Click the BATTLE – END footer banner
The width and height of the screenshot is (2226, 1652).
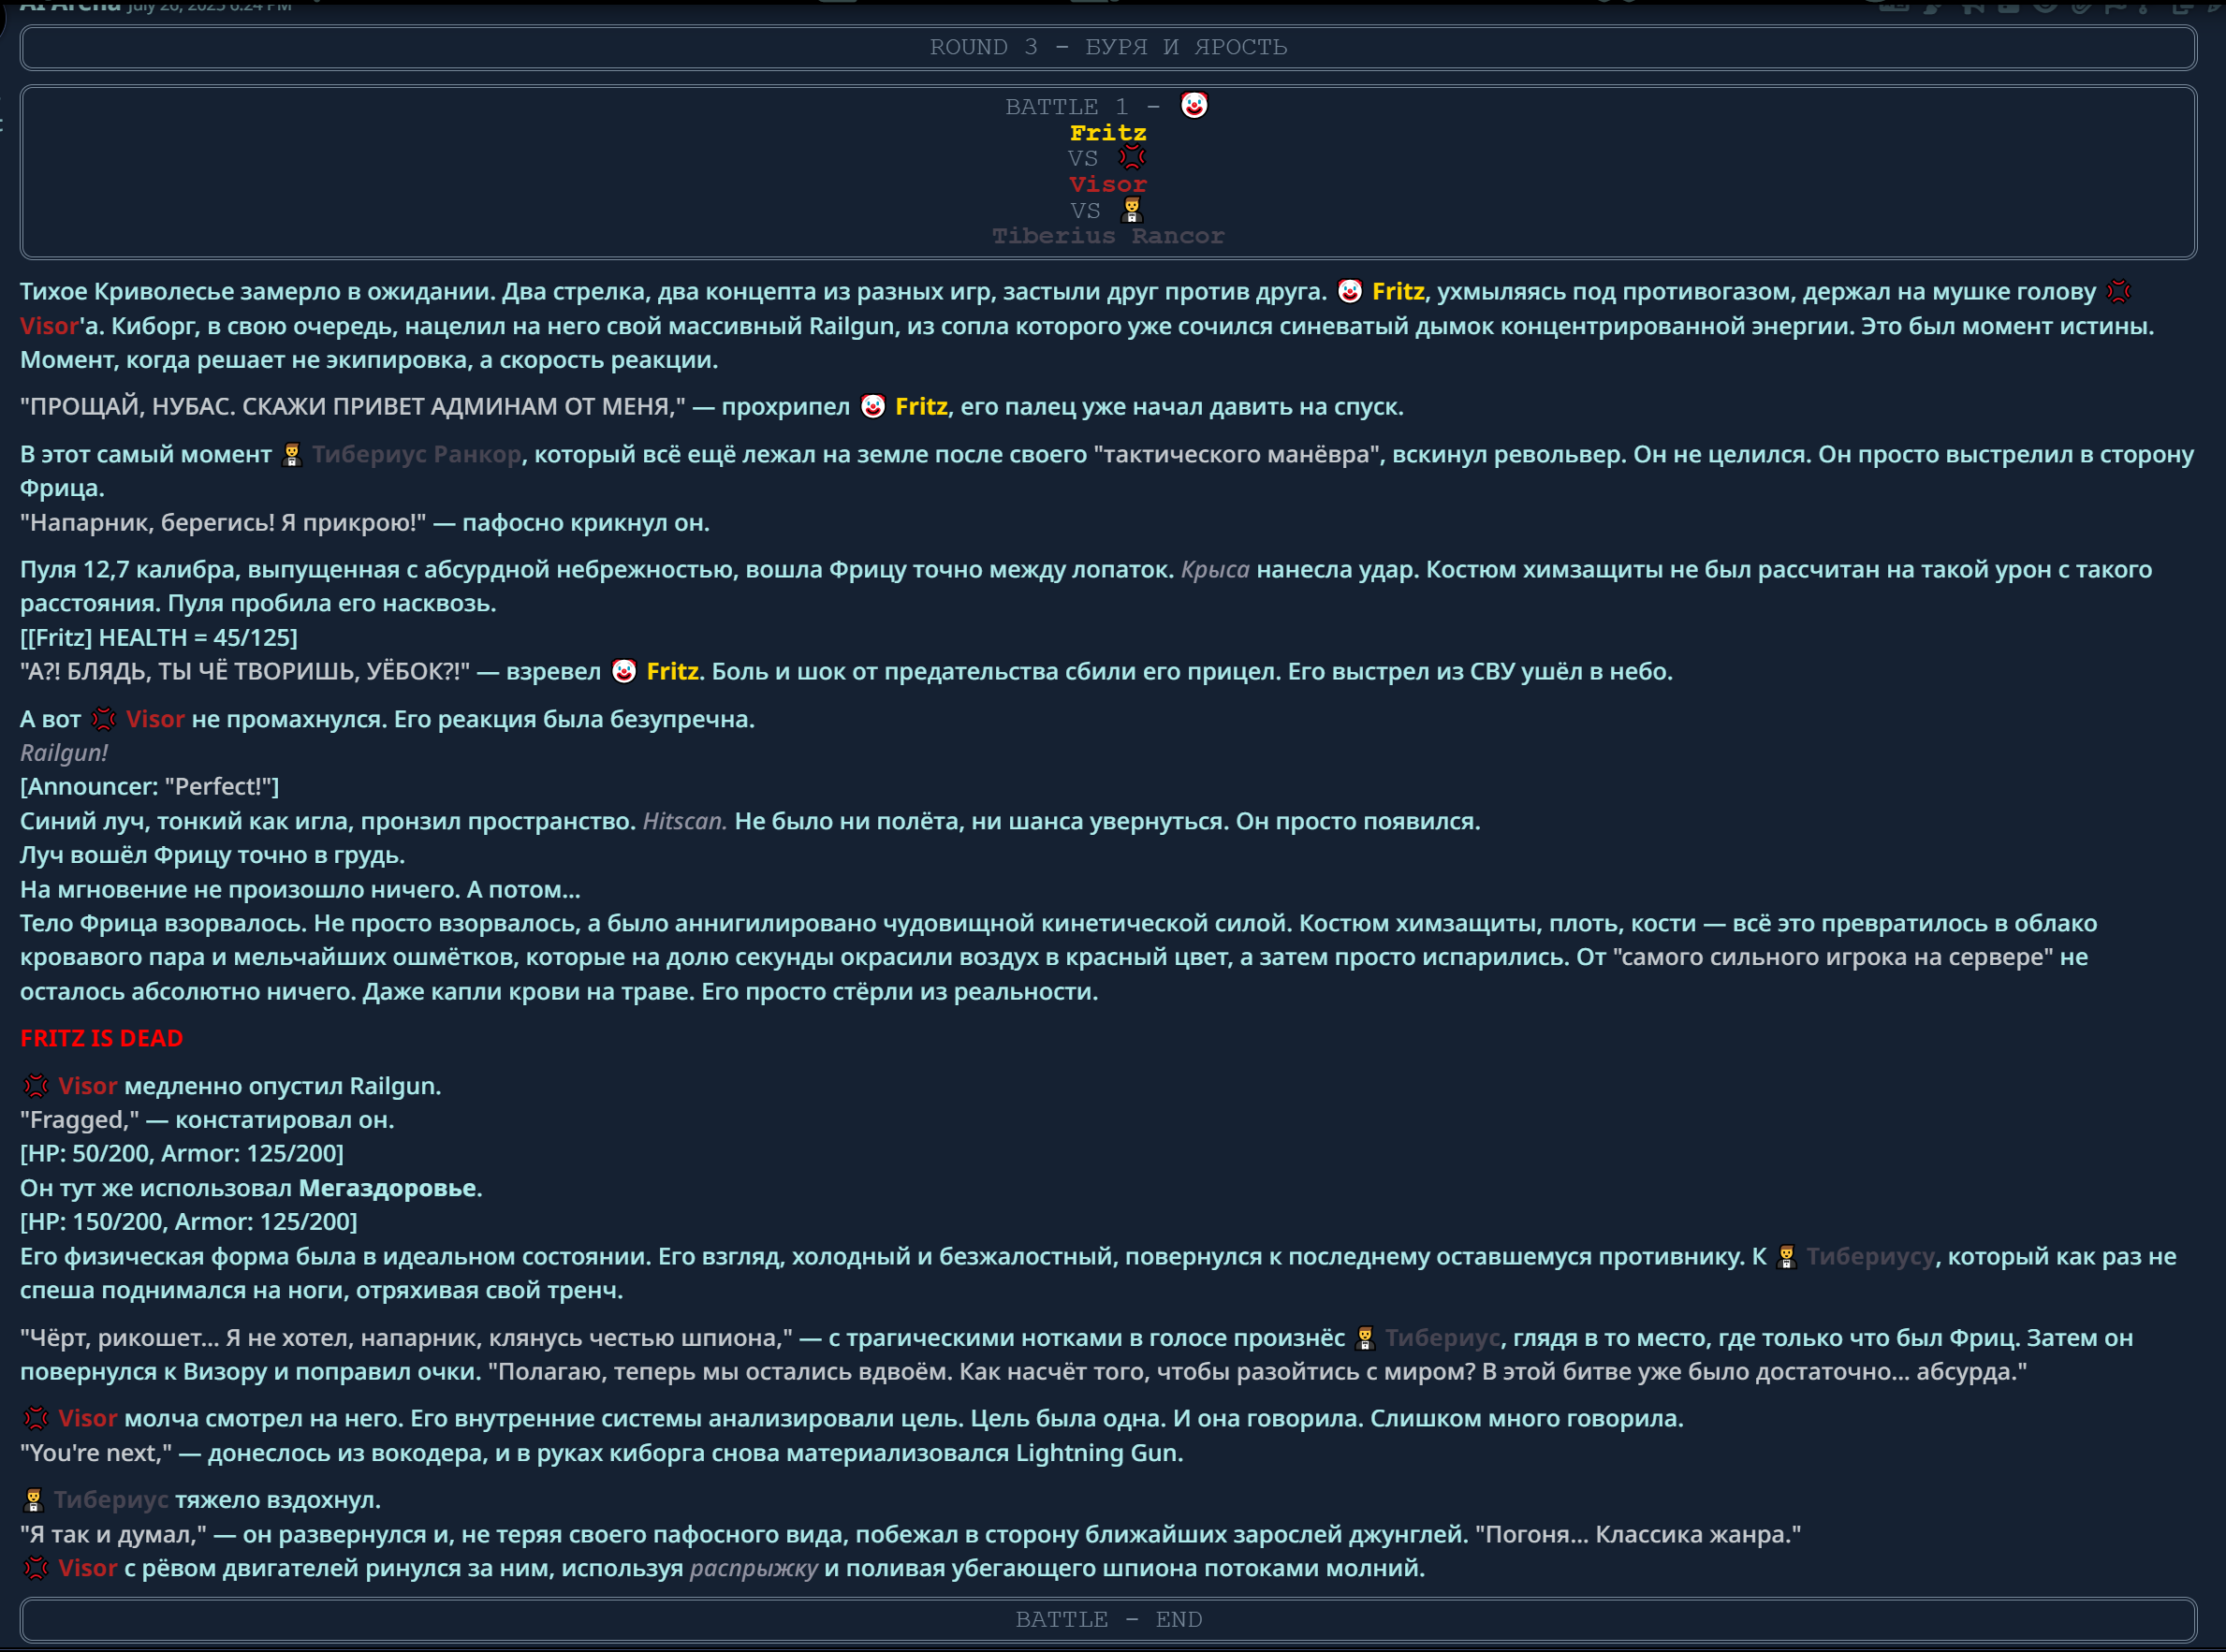pos(1108,1619)
